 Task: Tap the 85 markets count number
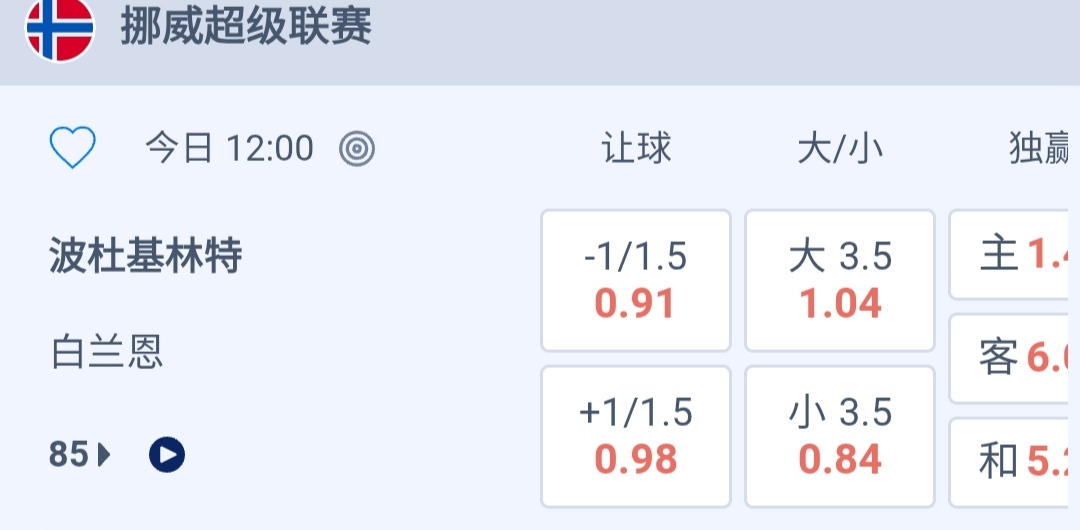pos(69,455)
